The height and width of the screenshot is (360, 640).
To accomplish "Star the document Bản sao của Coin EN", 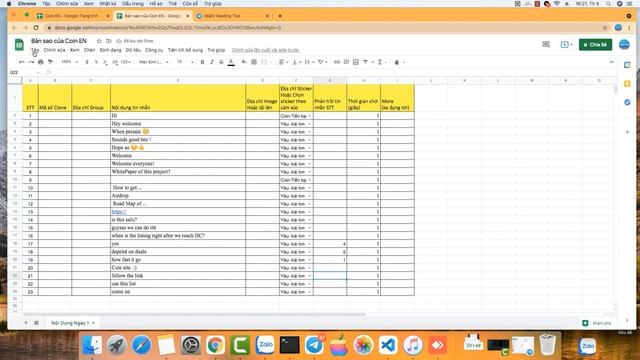I will tap(99, 41).
